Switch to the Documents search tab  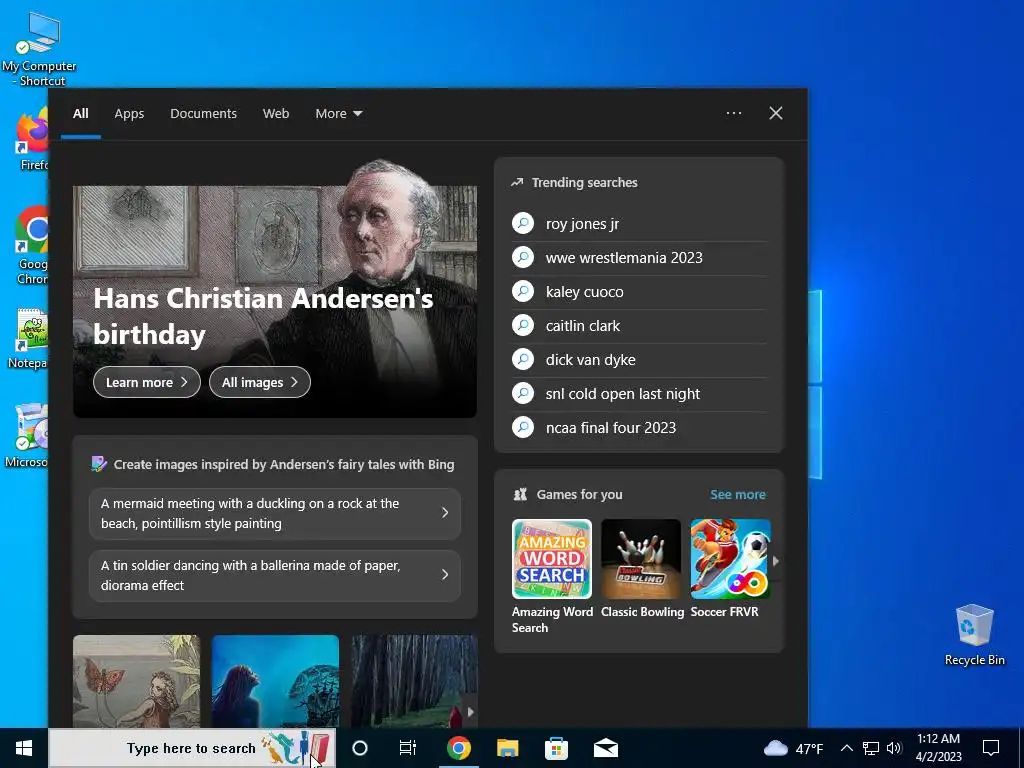[203, 114]
